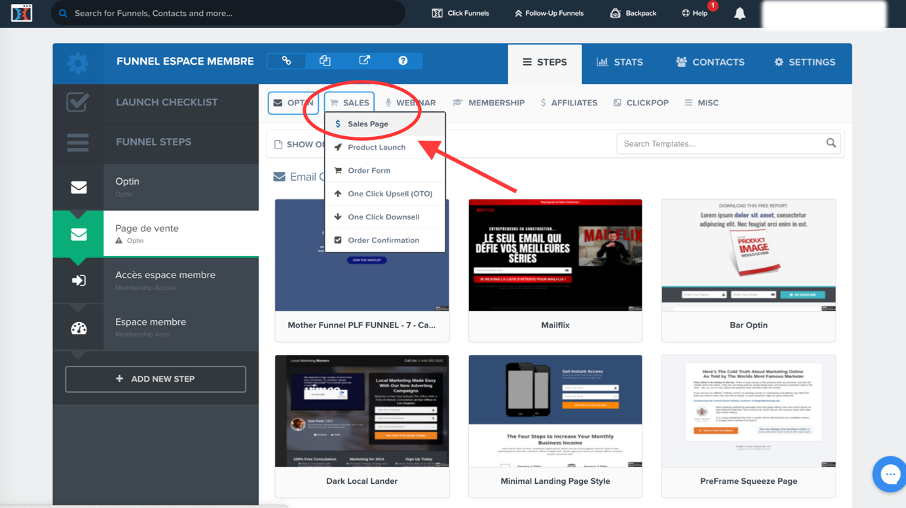This screenshot has height=508, width=906.
Task: Click the Backpack menu item
Action: pos(633,13)
